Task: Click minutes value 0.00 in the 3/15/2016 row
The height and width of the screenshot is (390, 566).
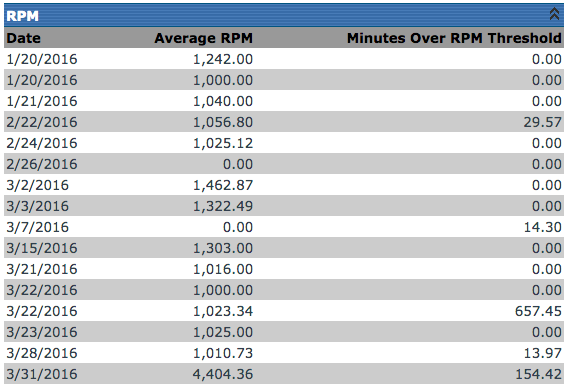Action: click(547, 248)
